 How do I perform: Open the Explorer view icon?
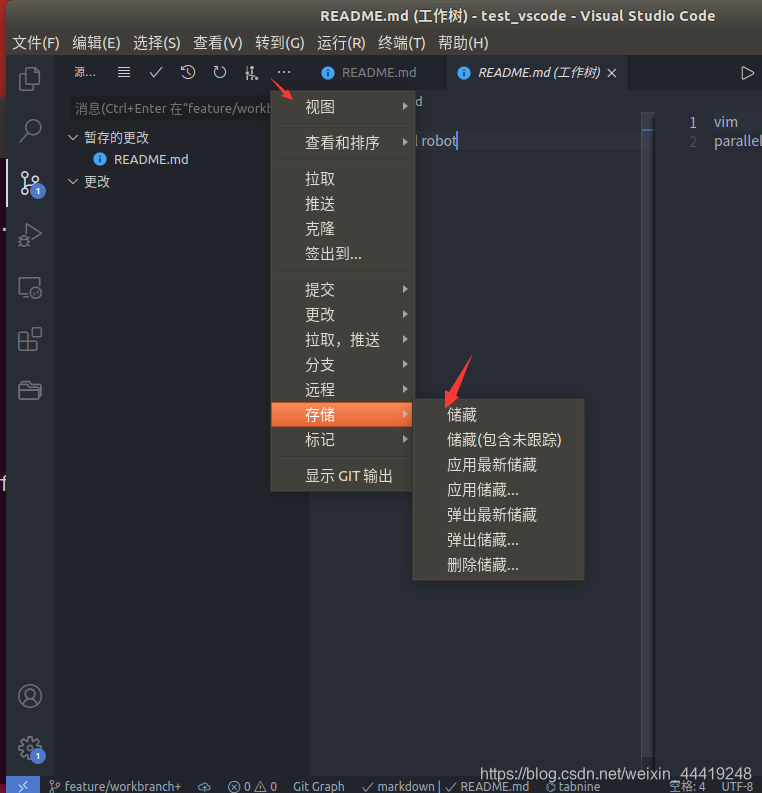coord(29,78)
